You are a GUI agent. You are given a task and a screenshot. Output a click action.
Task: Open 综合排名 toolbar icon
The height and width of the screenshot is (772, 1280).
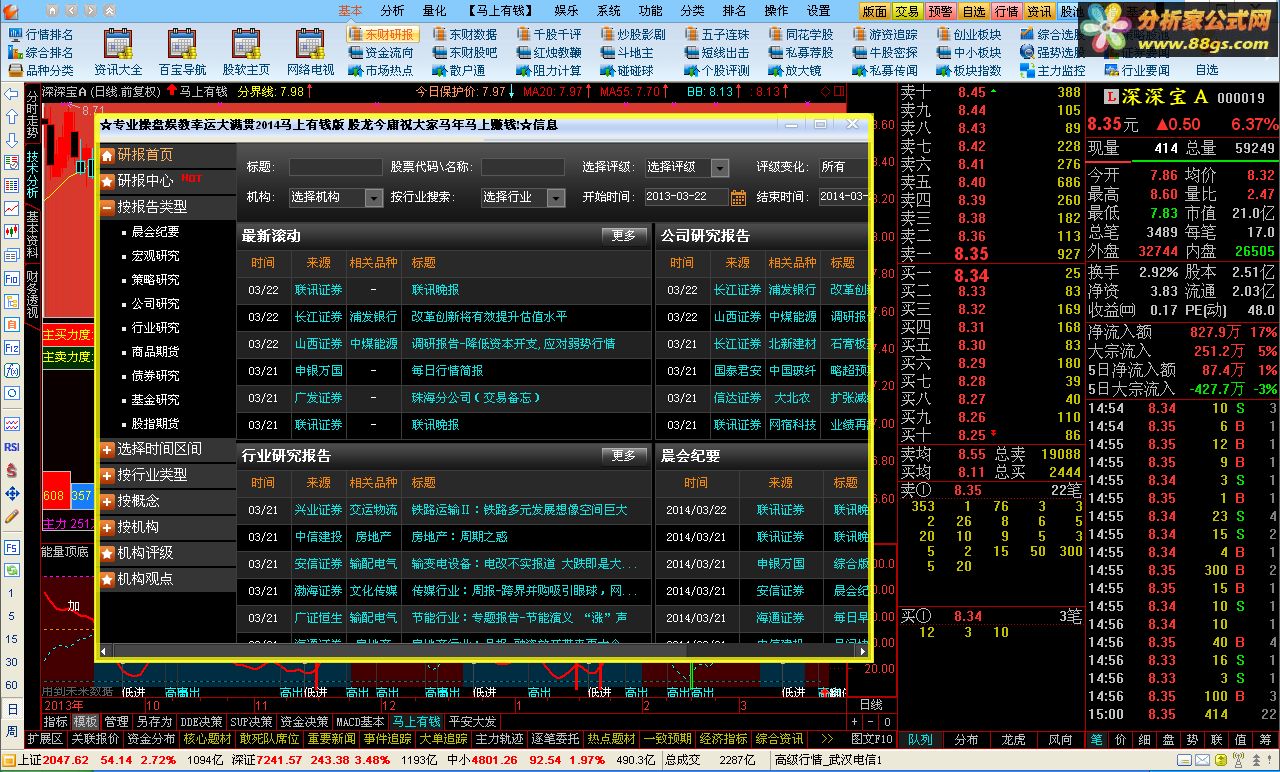41,52
